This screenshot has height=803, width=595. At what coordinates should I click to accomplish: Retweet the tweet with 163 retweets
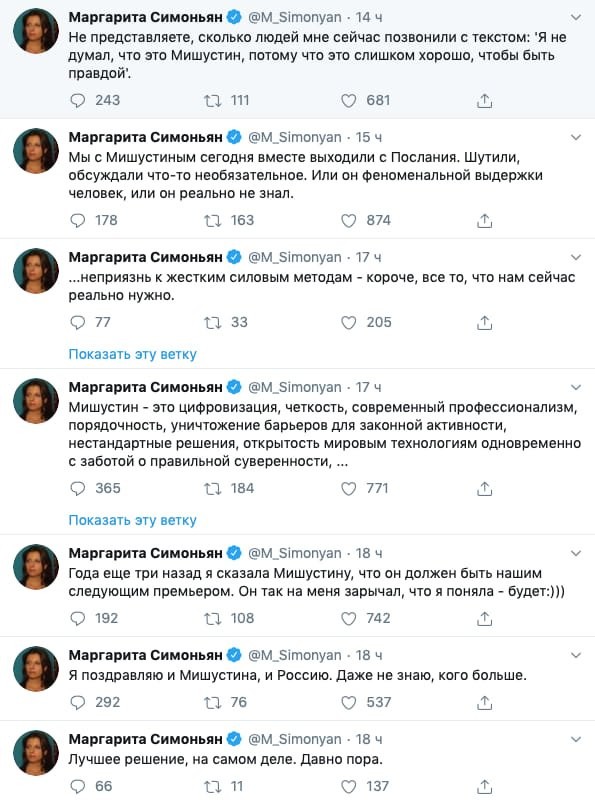(212, 221)
